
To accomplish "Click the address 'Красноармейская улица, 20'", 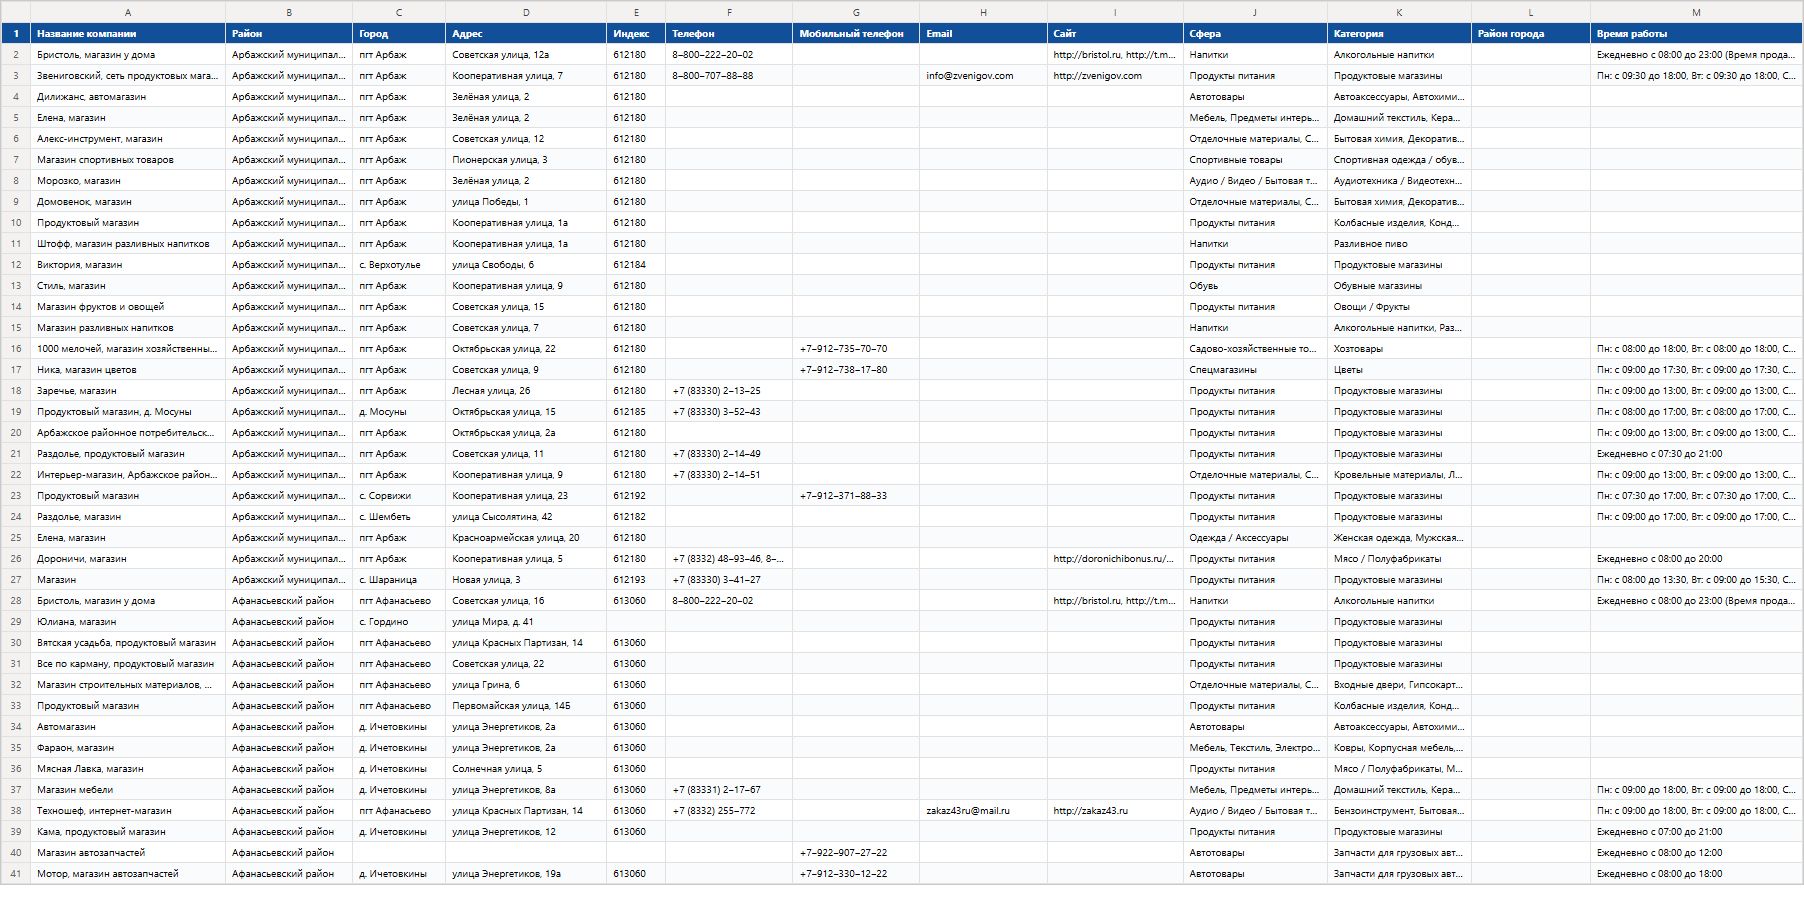I will pyautogui.click(x=526, y=538).
